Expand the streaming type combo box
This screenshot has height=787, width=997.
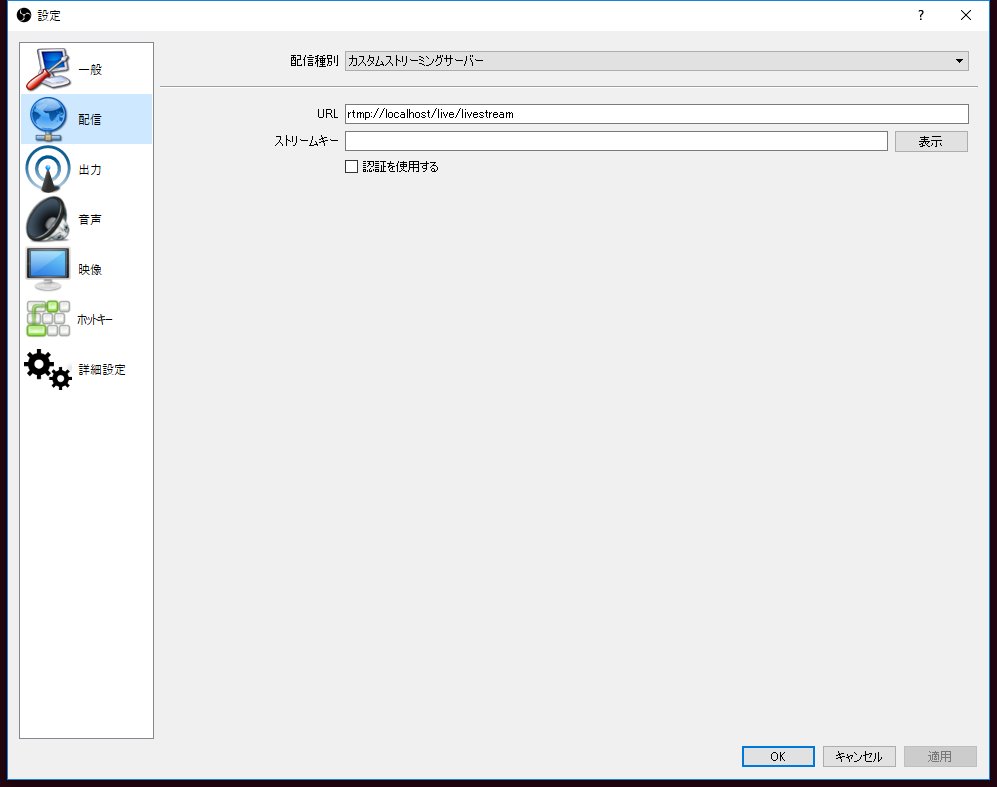click(655, 60)
